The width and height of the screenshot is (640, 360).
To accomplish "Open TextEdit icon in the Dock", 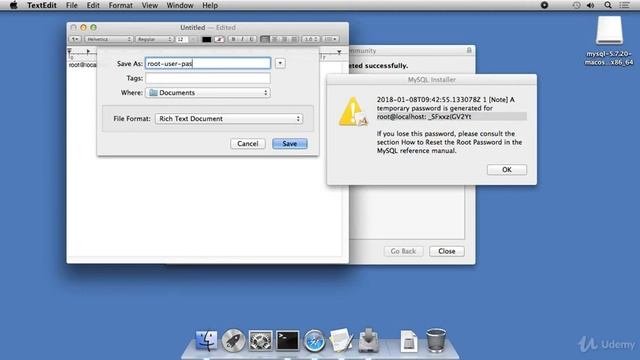I will pos(341,340).
